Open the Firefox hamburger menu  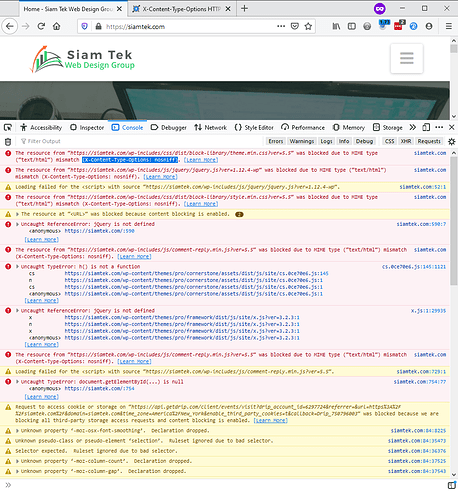pos(449,26)
